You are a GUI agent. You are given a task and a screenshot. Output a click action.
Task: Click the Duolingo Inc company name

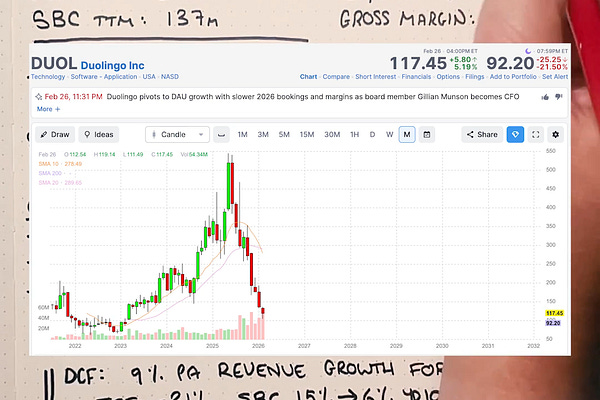point(112,65)
